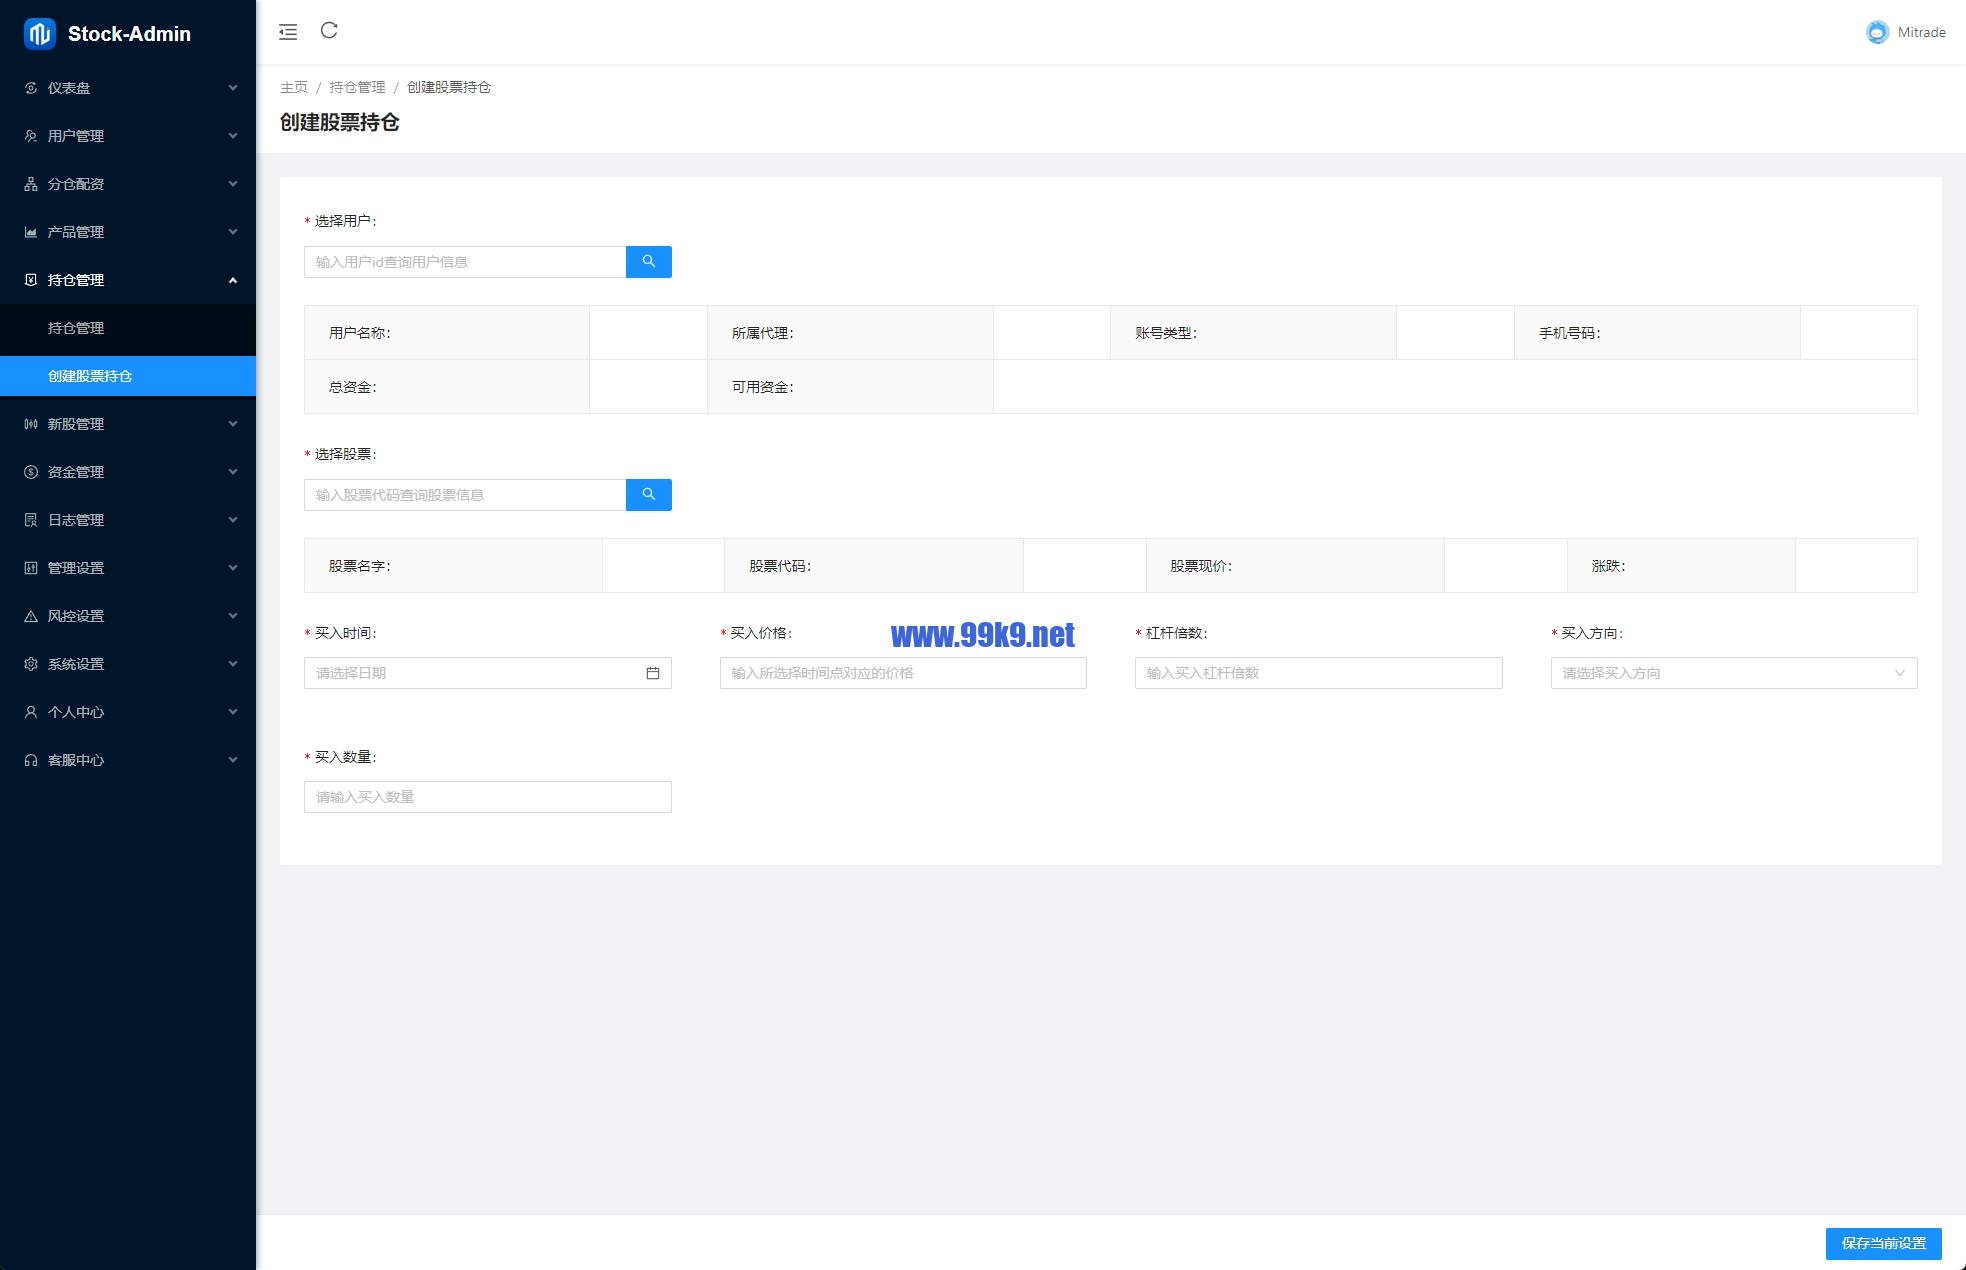This screenshot has height=1270, width=1966.
Task: Click search icon for user ID query
Action: [649, 262]
